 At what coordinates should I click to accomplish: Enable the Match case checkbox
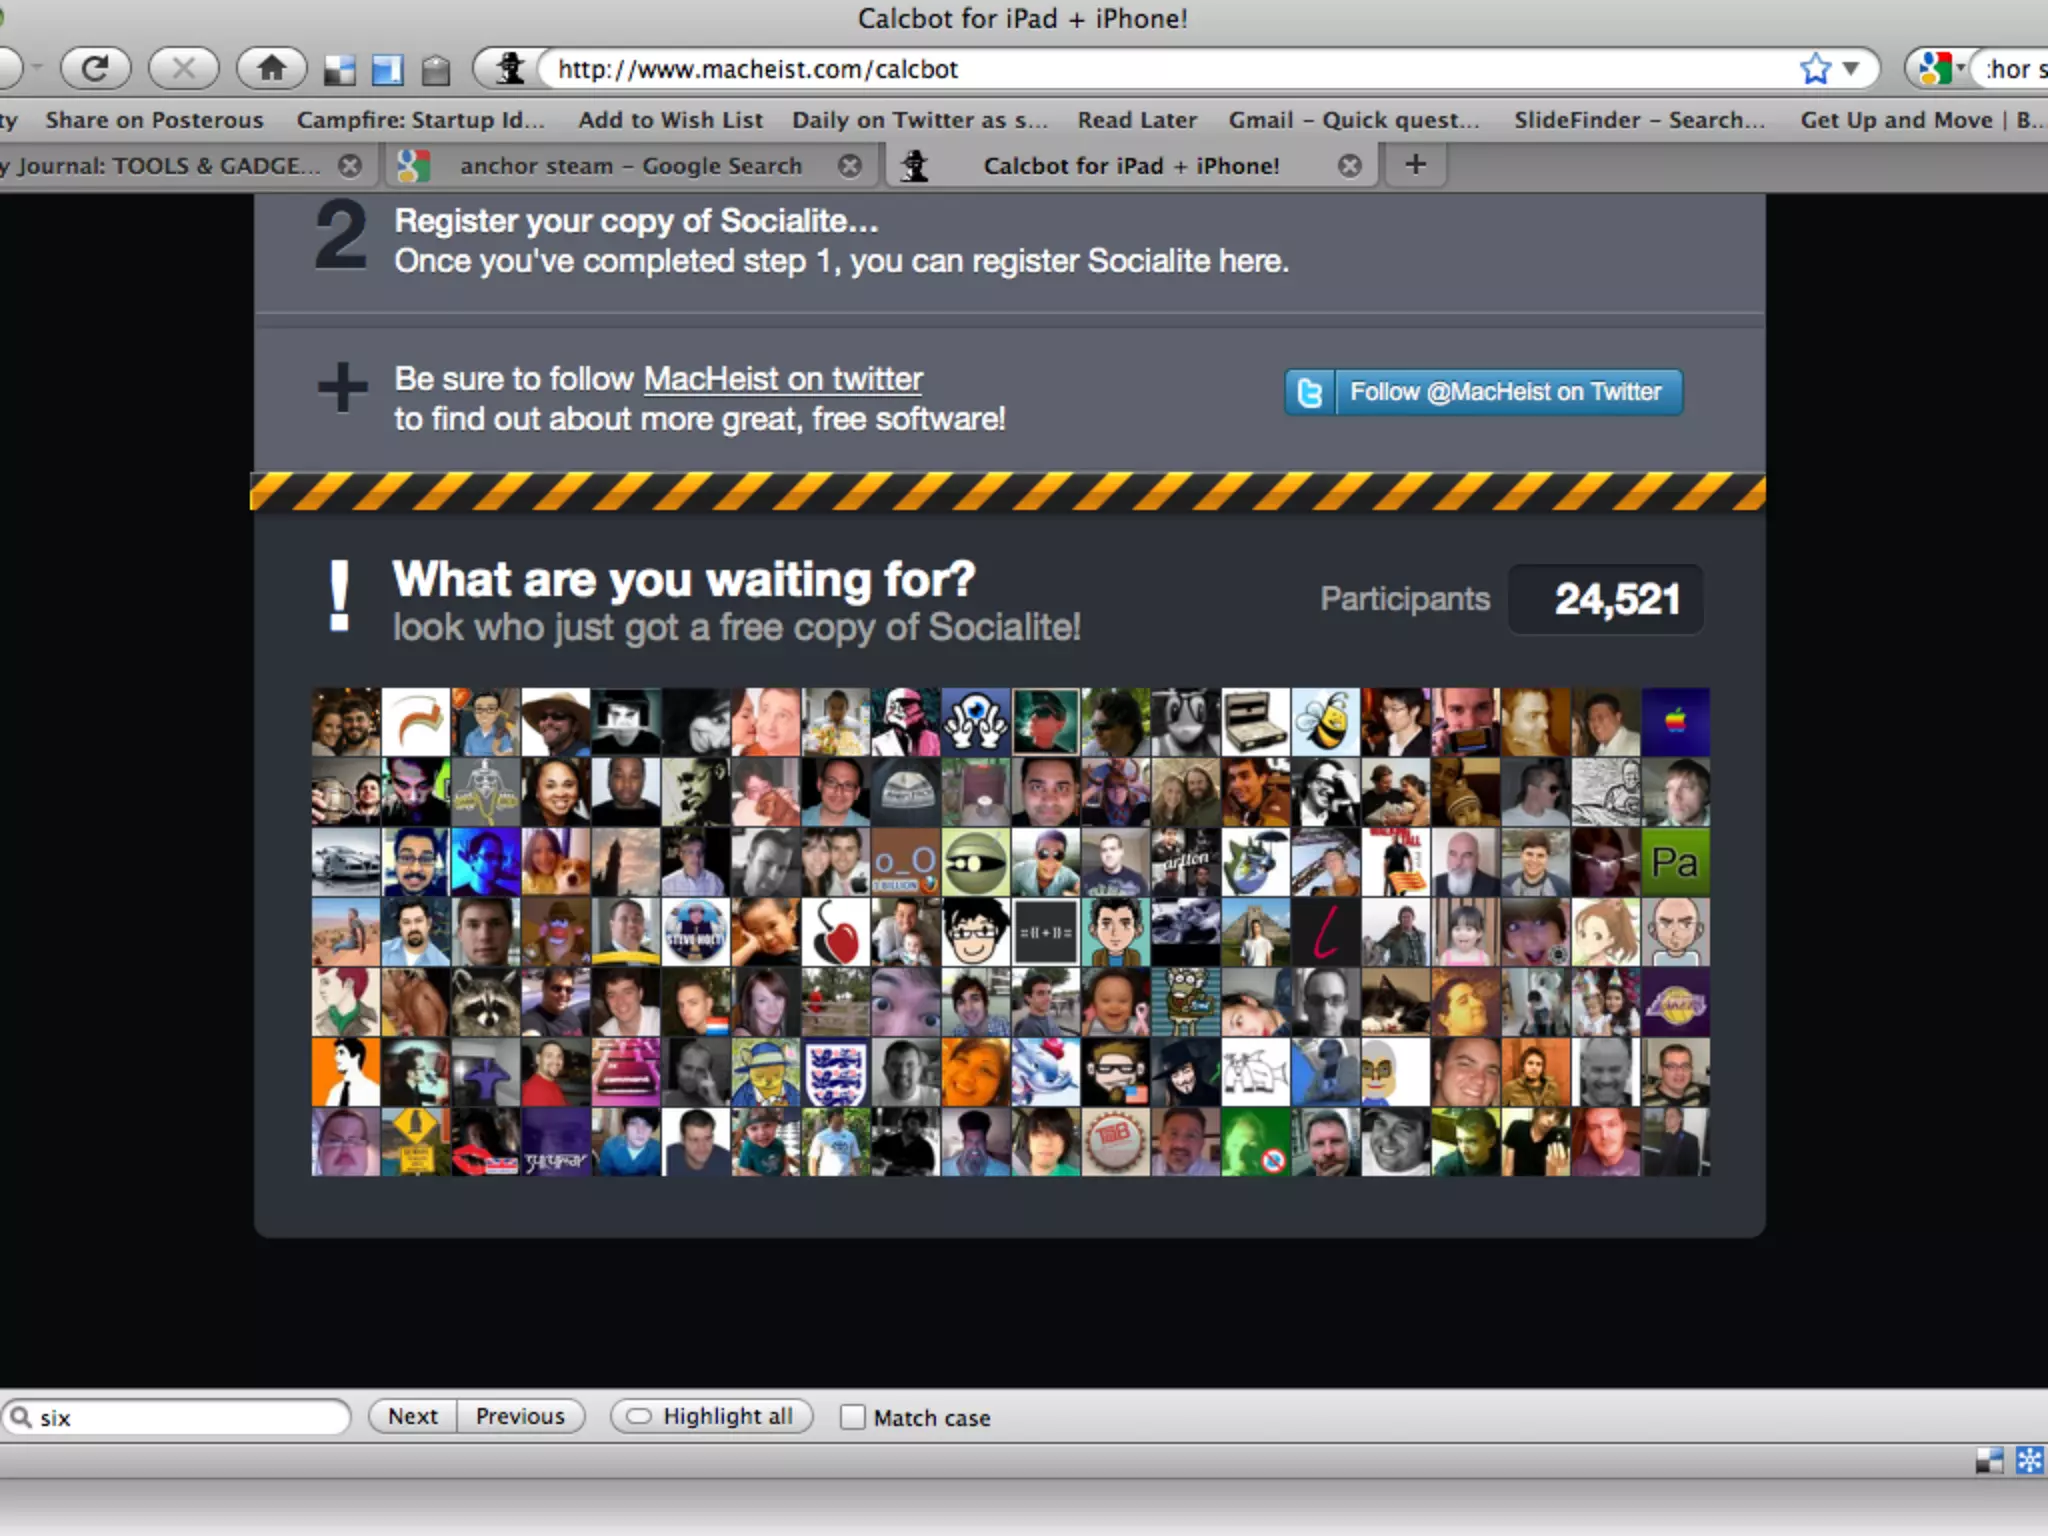[852, 1417]
